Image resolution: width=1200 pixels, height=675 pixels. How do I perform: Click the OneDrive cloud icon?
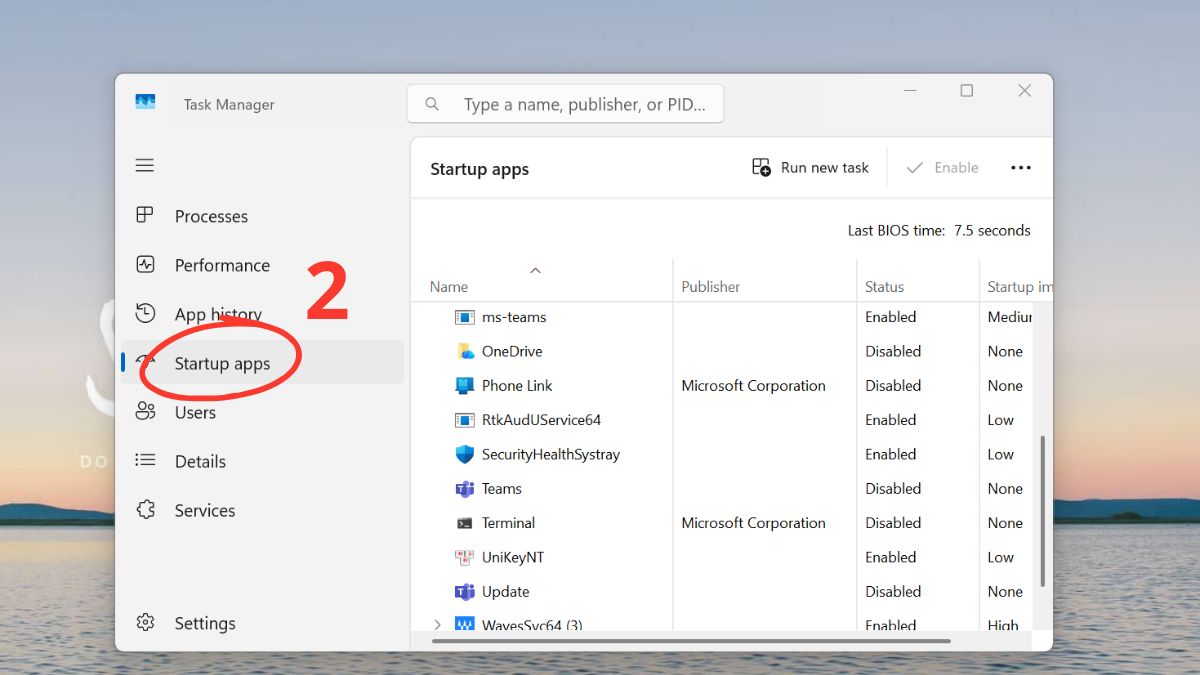(x=465, y=351)
